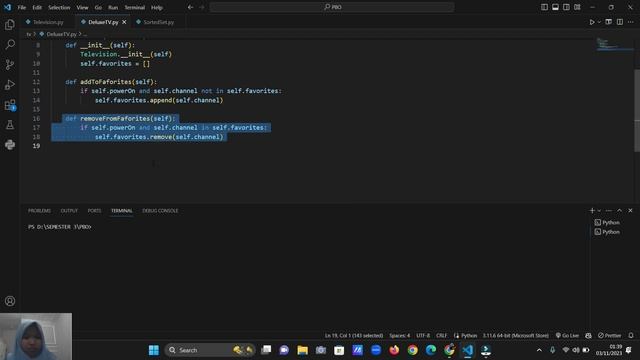
Task: Open the Help menu
Action: [157, 7]
